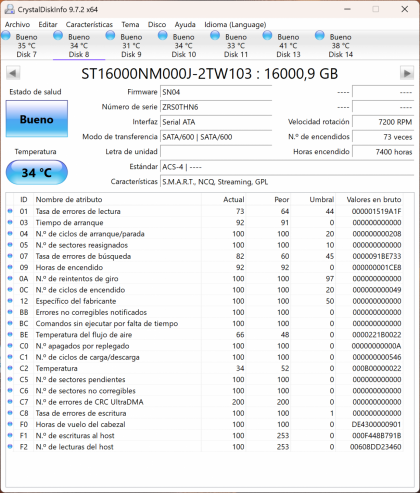Go to previous disk with left arrow

click(x=13, y=73)
